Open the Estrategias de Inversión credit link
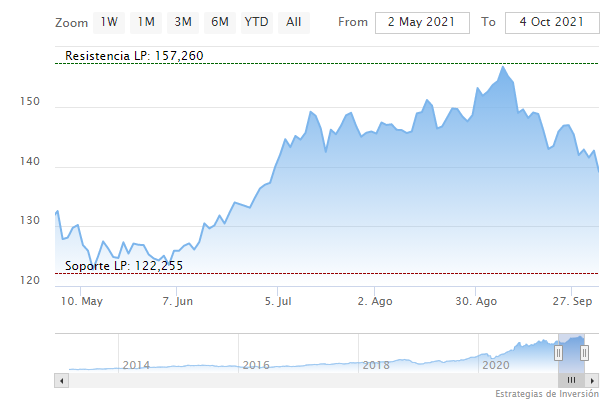609x406 pixels. click(546, 395)
